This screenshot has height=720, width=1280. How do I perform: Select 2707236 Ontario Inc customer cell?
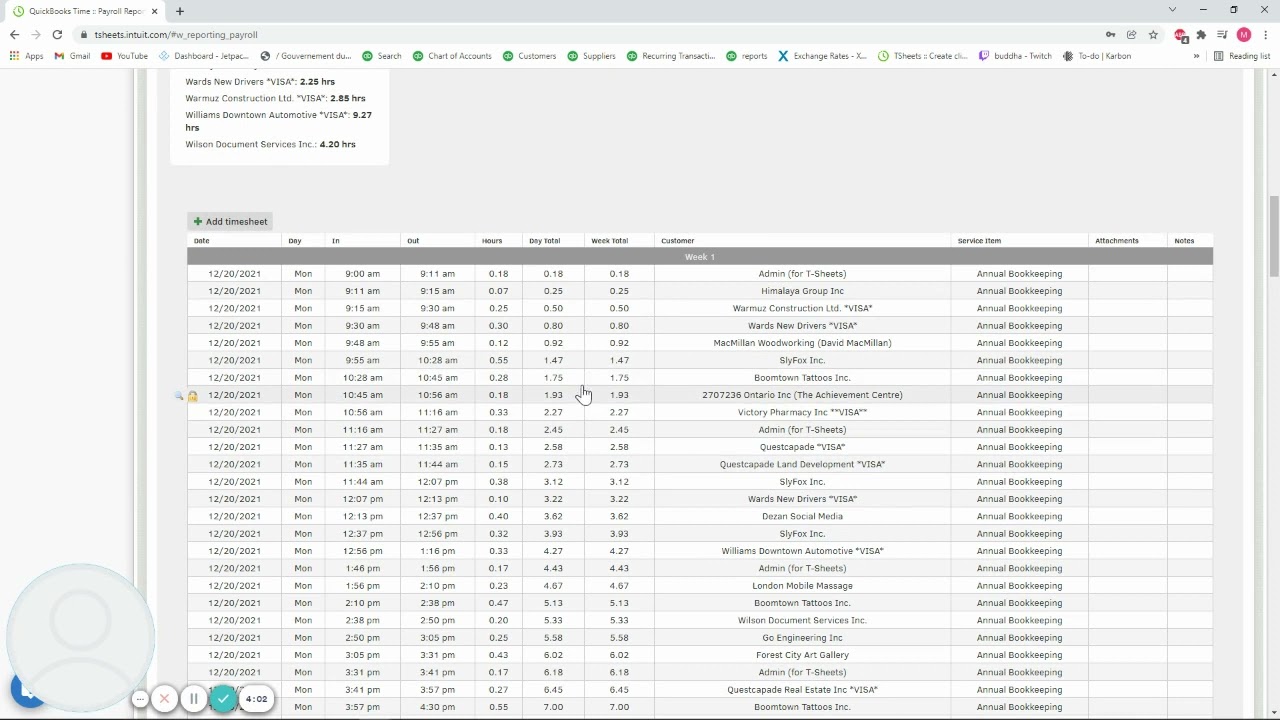click(x=802, y=395)
